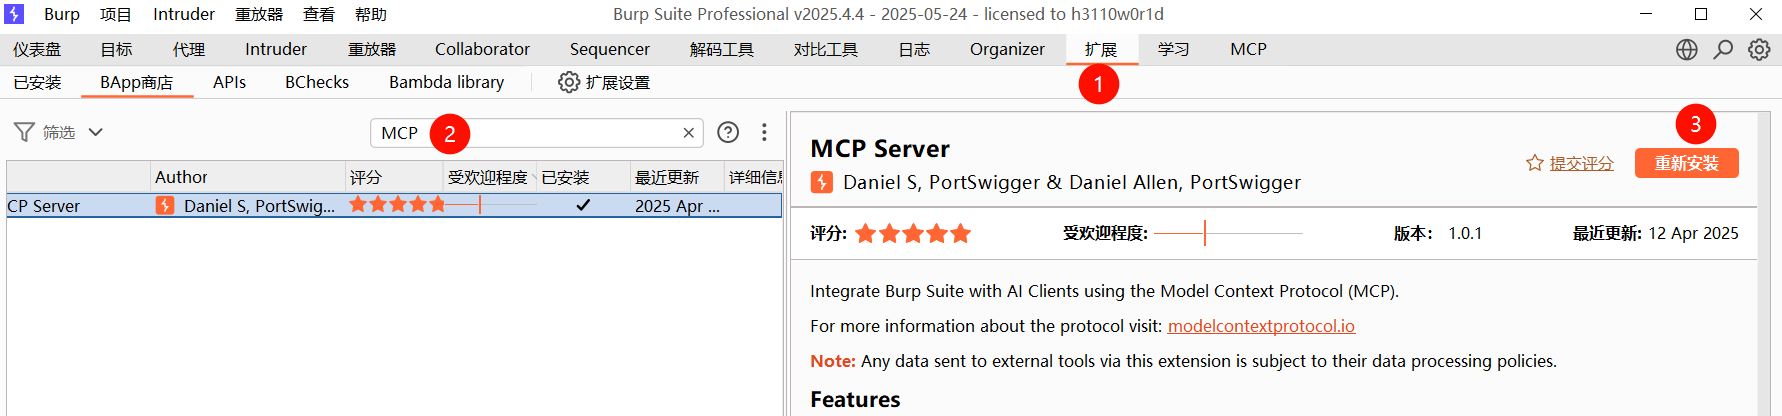Image resolution: width=1782 pixels, height=416 pixels.
Task: Clear the MCP search with X icon
Action: tap(688, 133)
